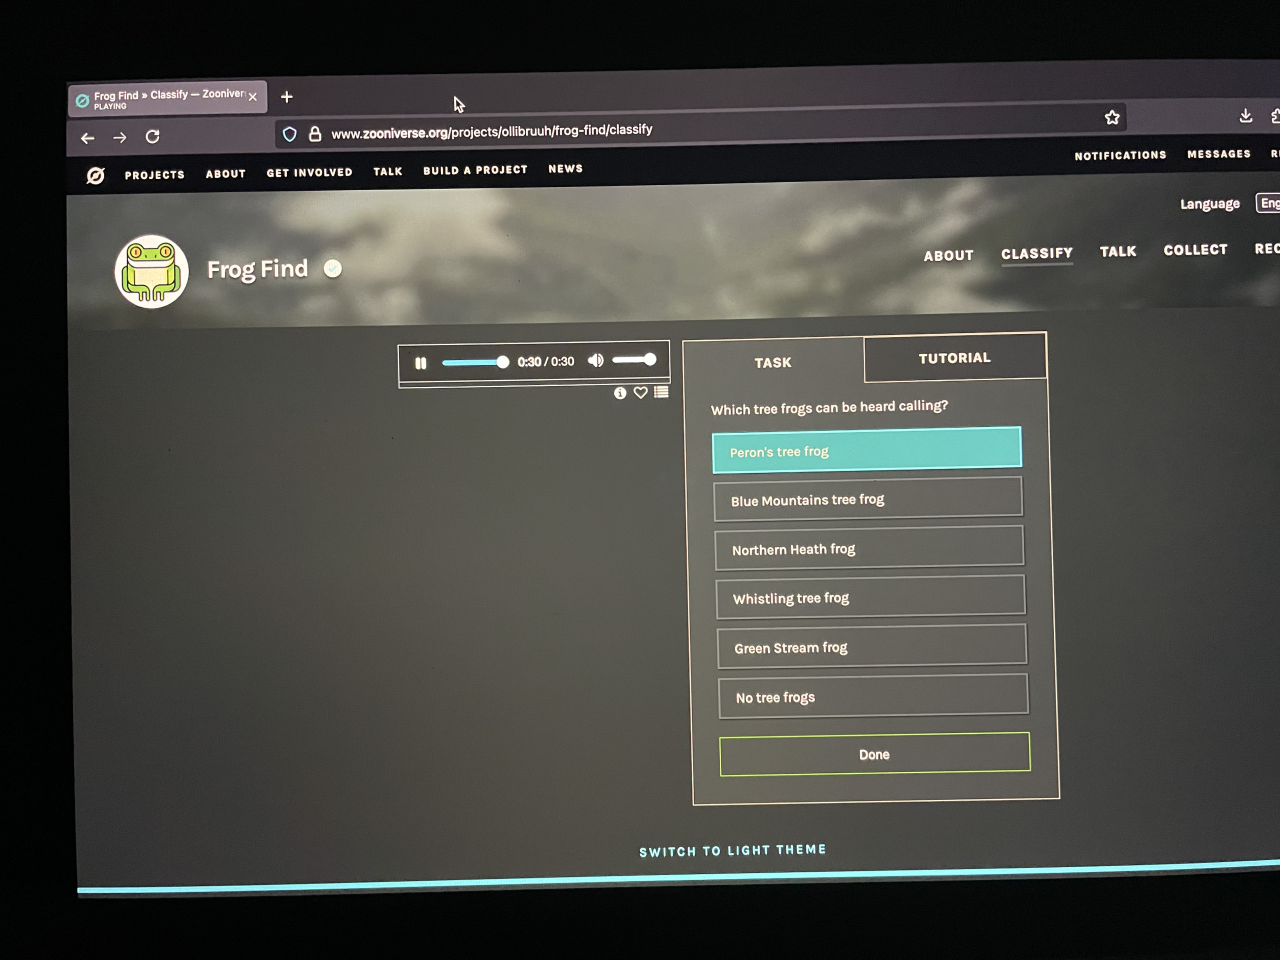The height and width of the screenshot is (960, 1280).
Task: Bookmark the page with the star icon
Action: click(1112, 117)
